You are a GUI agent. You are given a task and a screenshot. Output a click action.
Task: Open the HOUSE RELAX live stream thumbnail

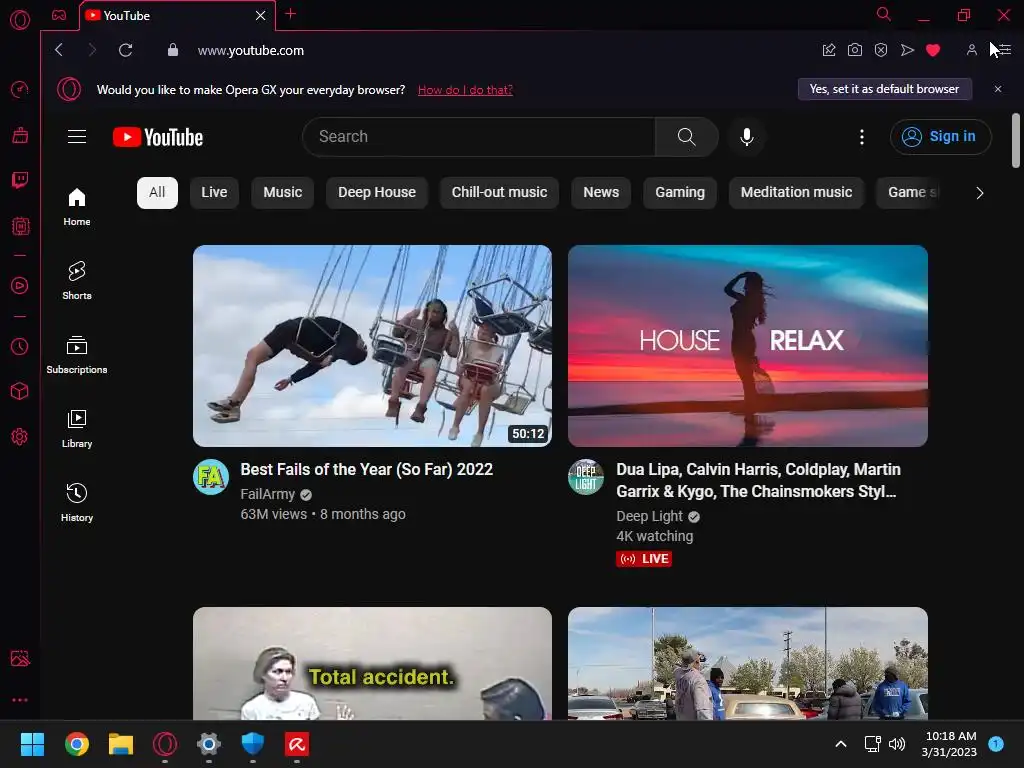tap(748, 345)
